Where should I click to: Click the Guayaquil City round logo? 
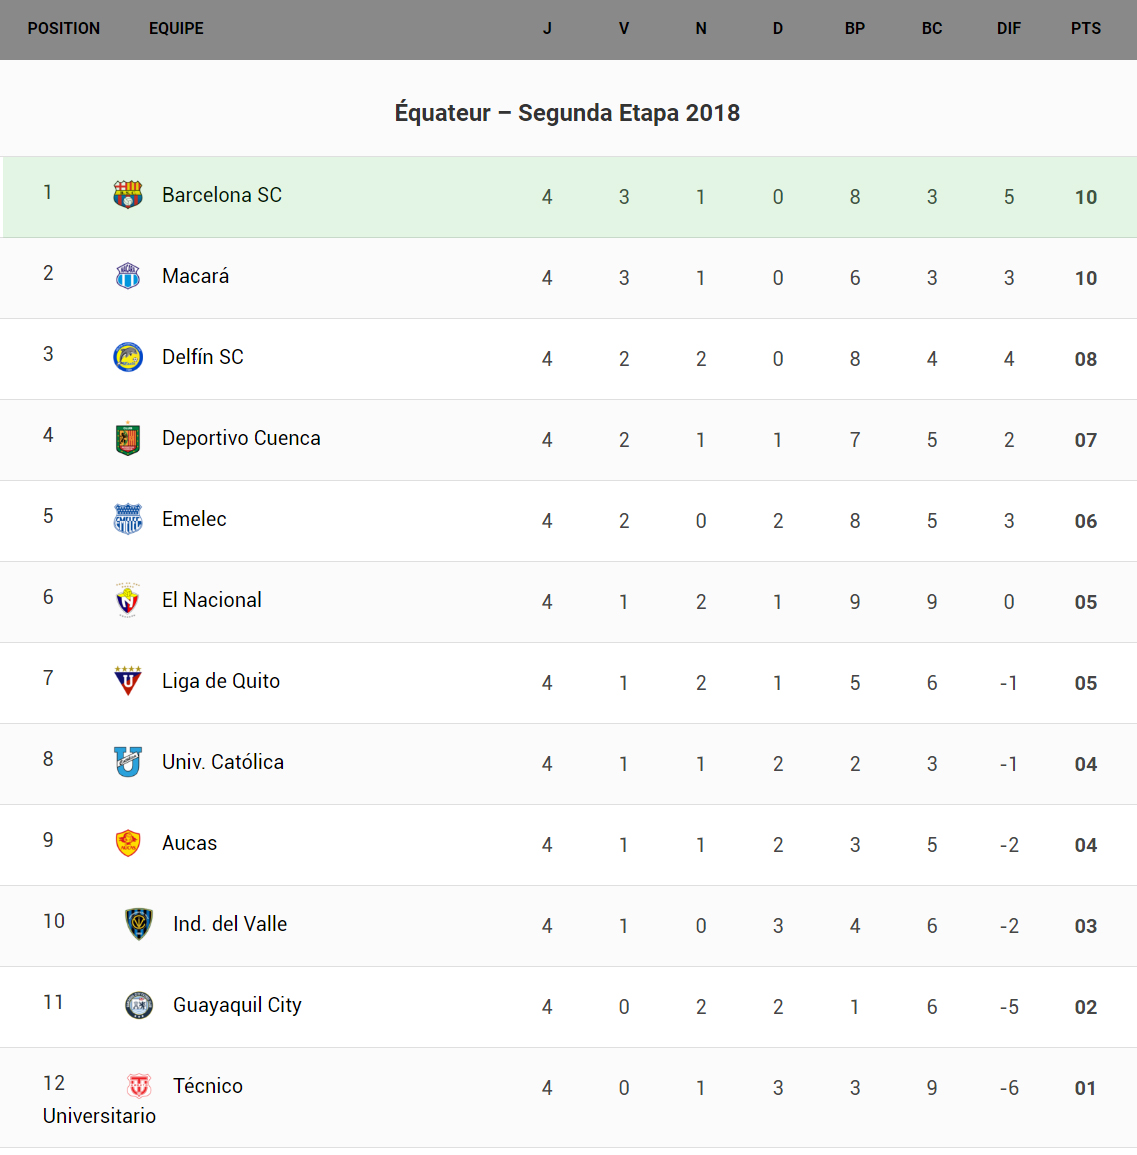139,1005
